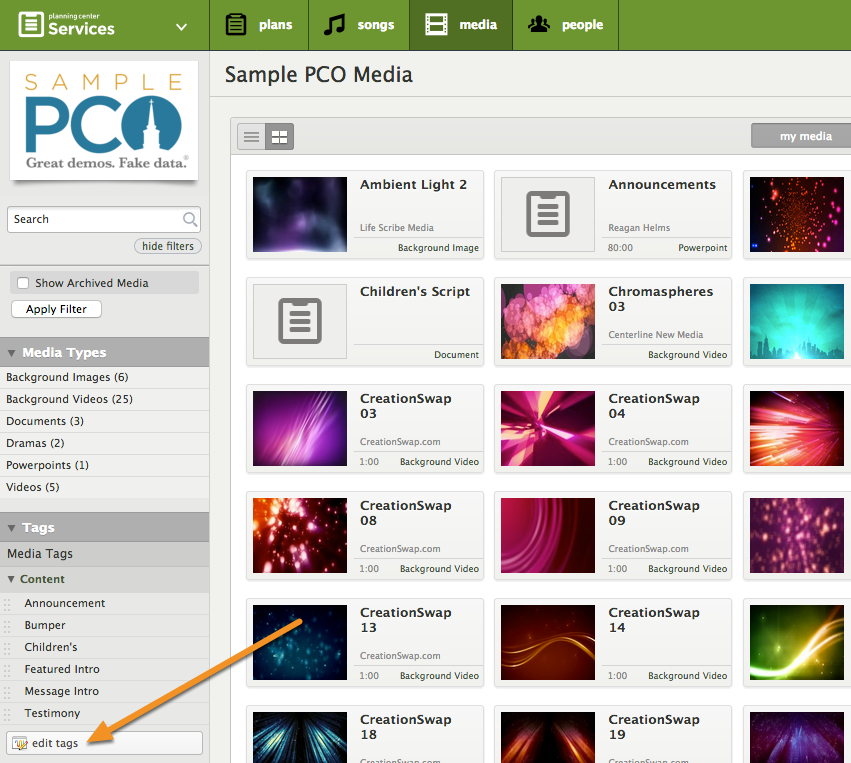Screen dimensions: 851x763
Task: Open the CreationSwap 03 thumbnail
Action: click(x=300, y=428)
